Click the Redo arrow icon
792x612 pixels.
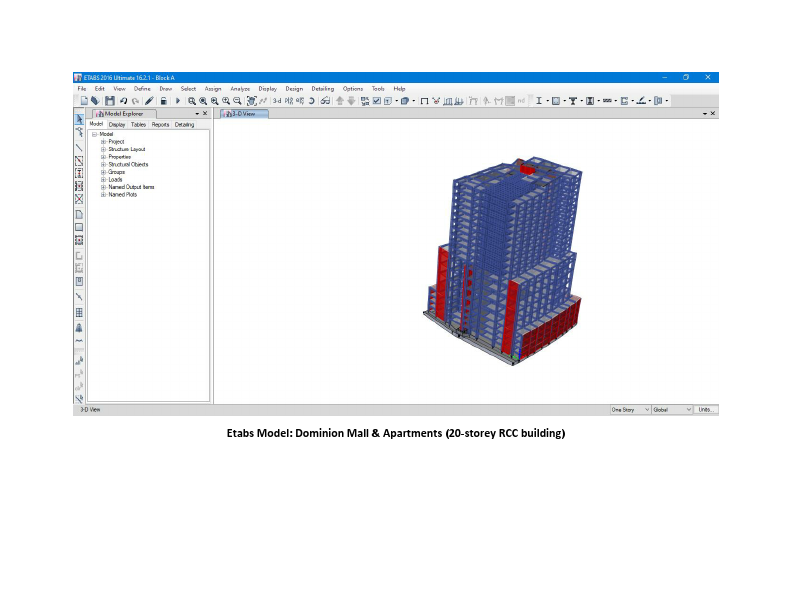(135, 101)
